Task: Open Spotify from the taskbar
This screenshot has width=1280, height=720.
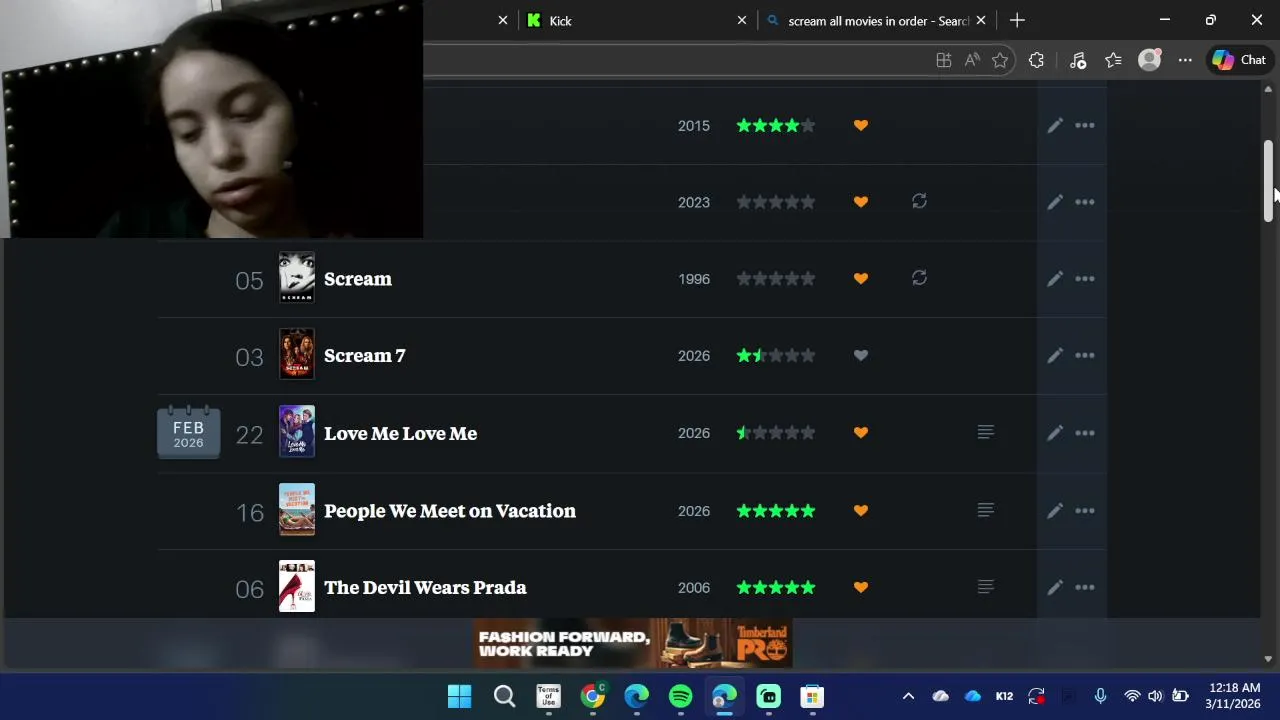Action: 680,696
